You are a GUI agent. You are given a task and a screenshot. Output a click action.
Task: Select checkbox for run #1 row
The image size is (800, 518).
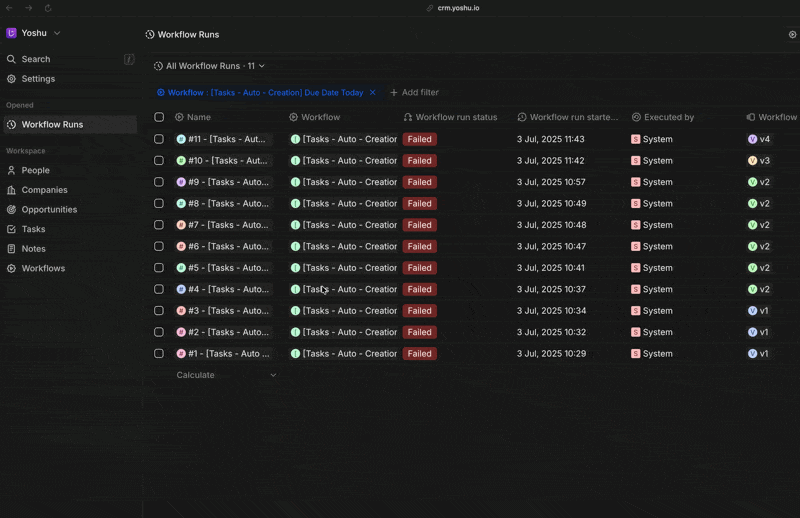pyautogui.click(x=159, y=354)
